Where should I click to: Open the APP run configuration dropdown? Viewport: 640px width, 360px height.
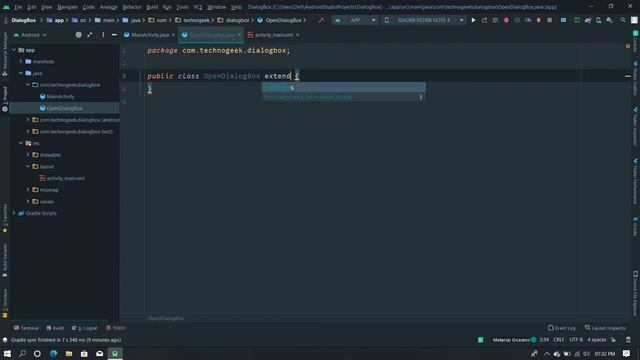click(x=355, y=20)
